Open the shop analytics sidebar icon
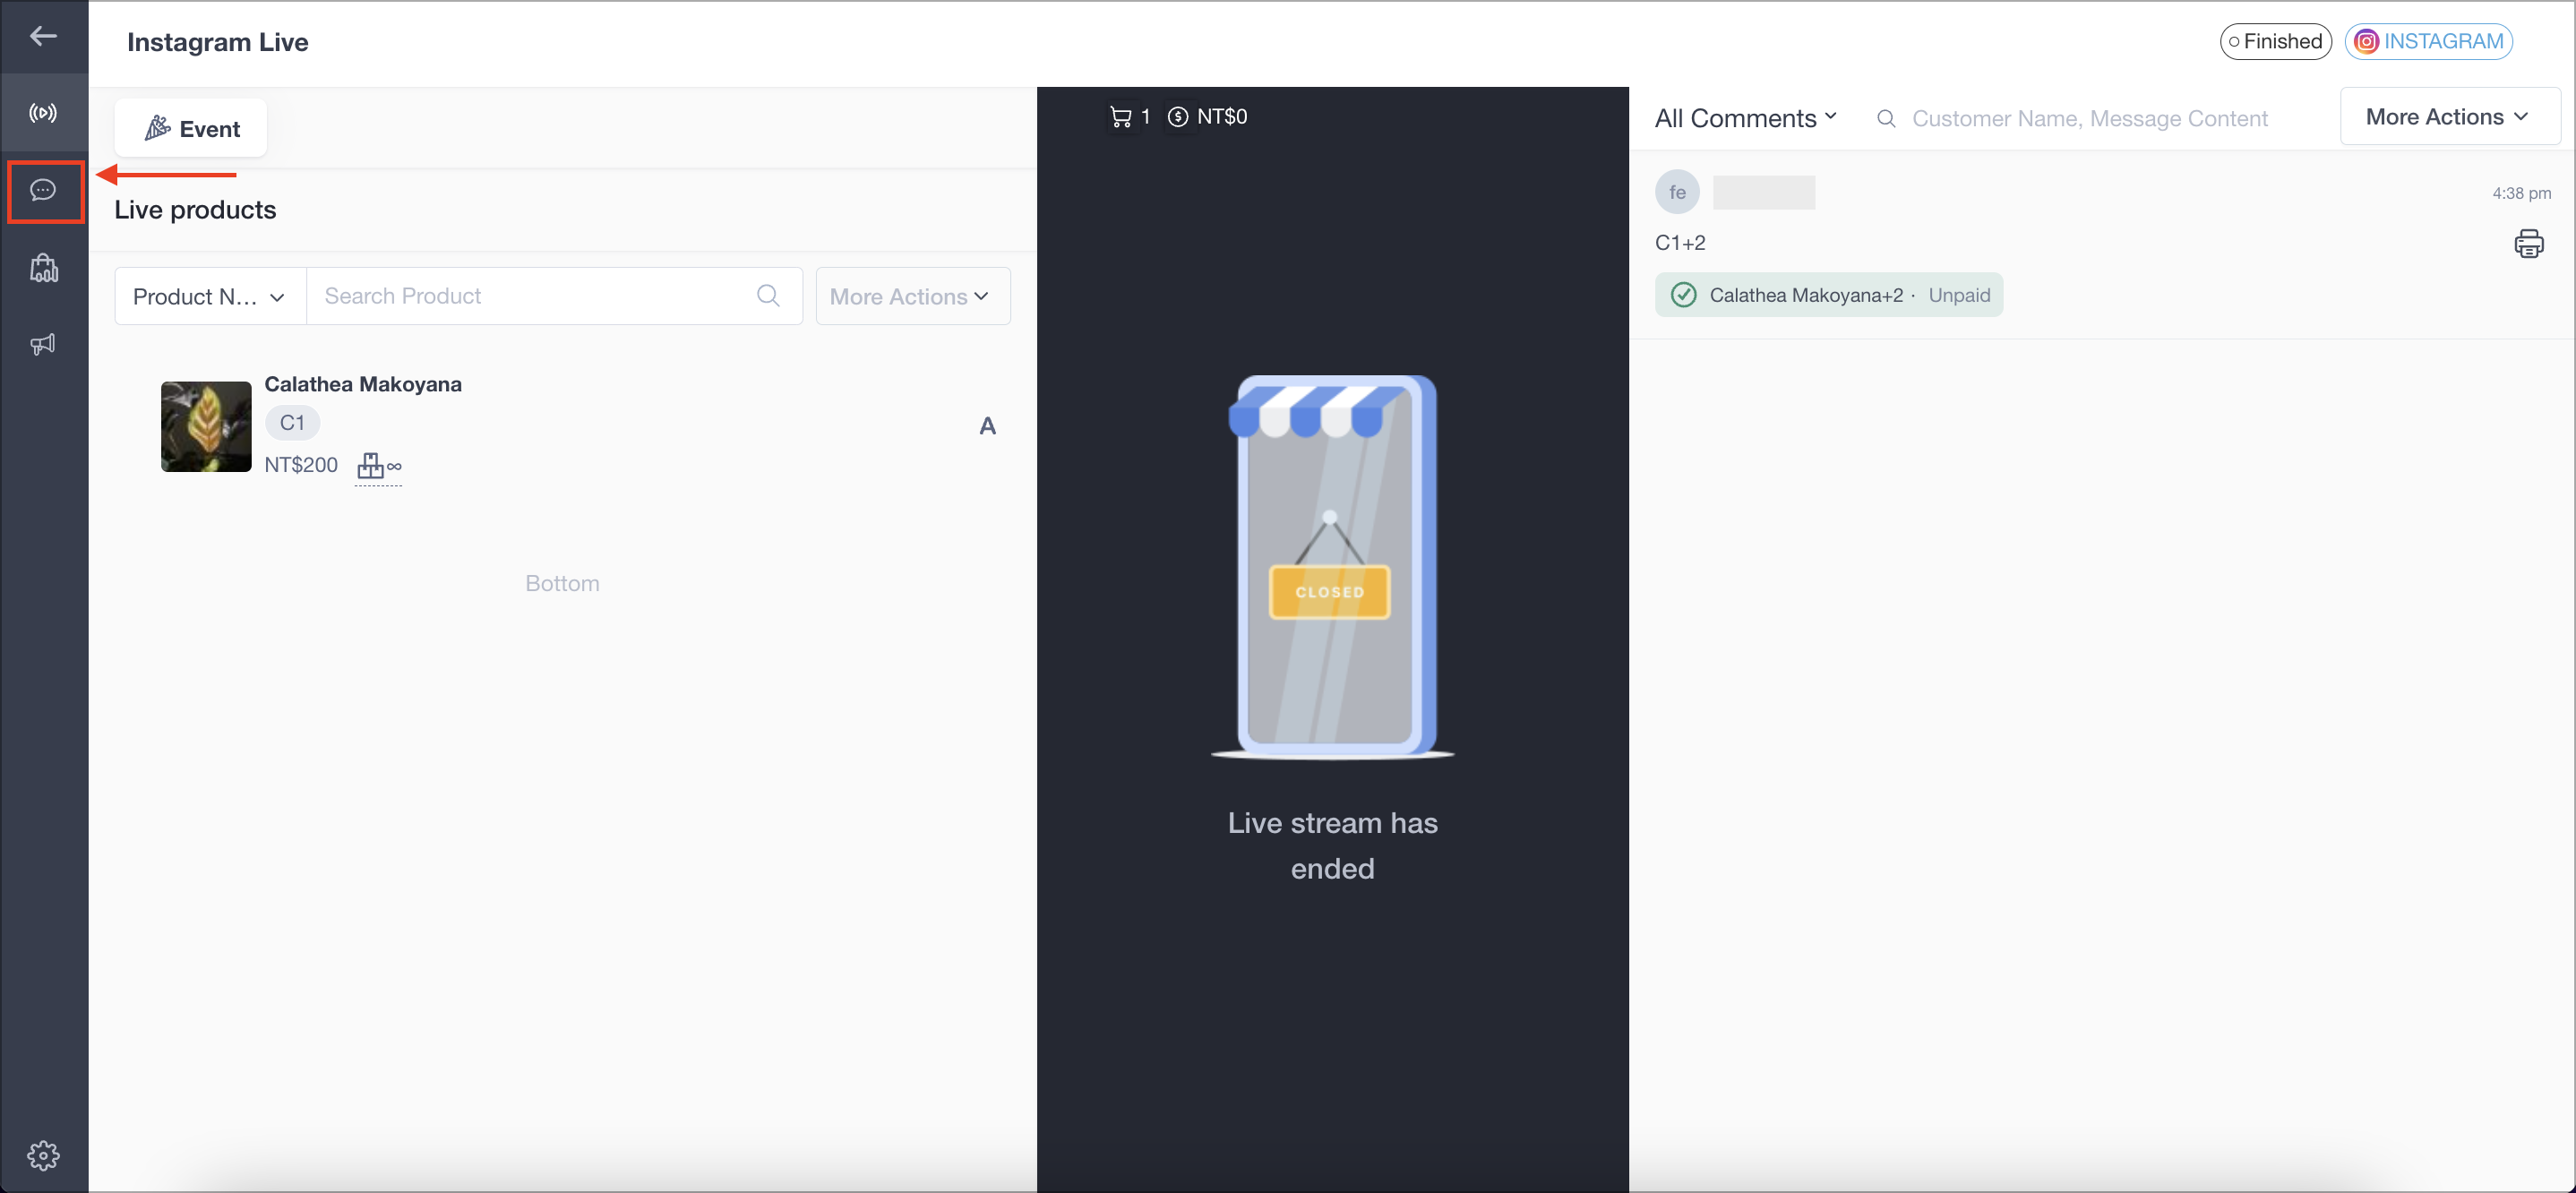 coord(43,268)
